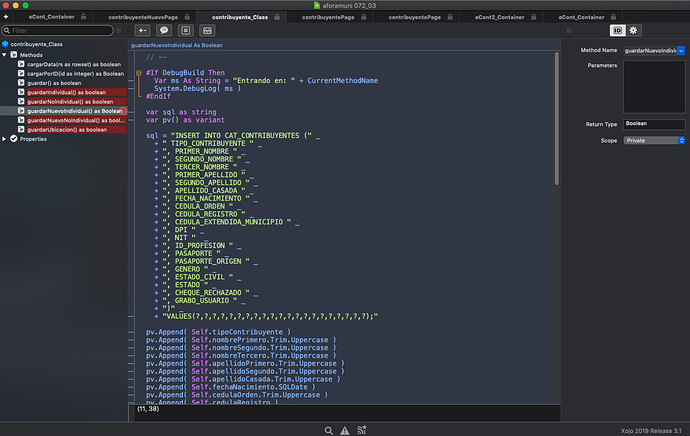Show the warnings triangle panel in the bottom bar
Viewport: 690px width, 436px height.
coord(345,430)
